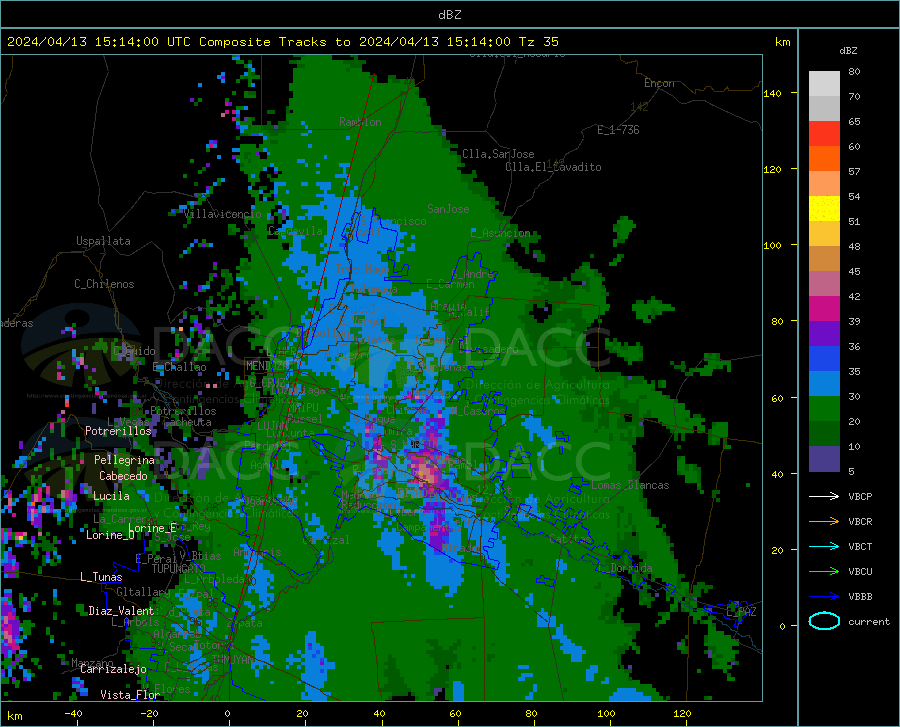Click the 'VBCP' legend label
This screenshot has height=727, width=900.
pos(860,496)
